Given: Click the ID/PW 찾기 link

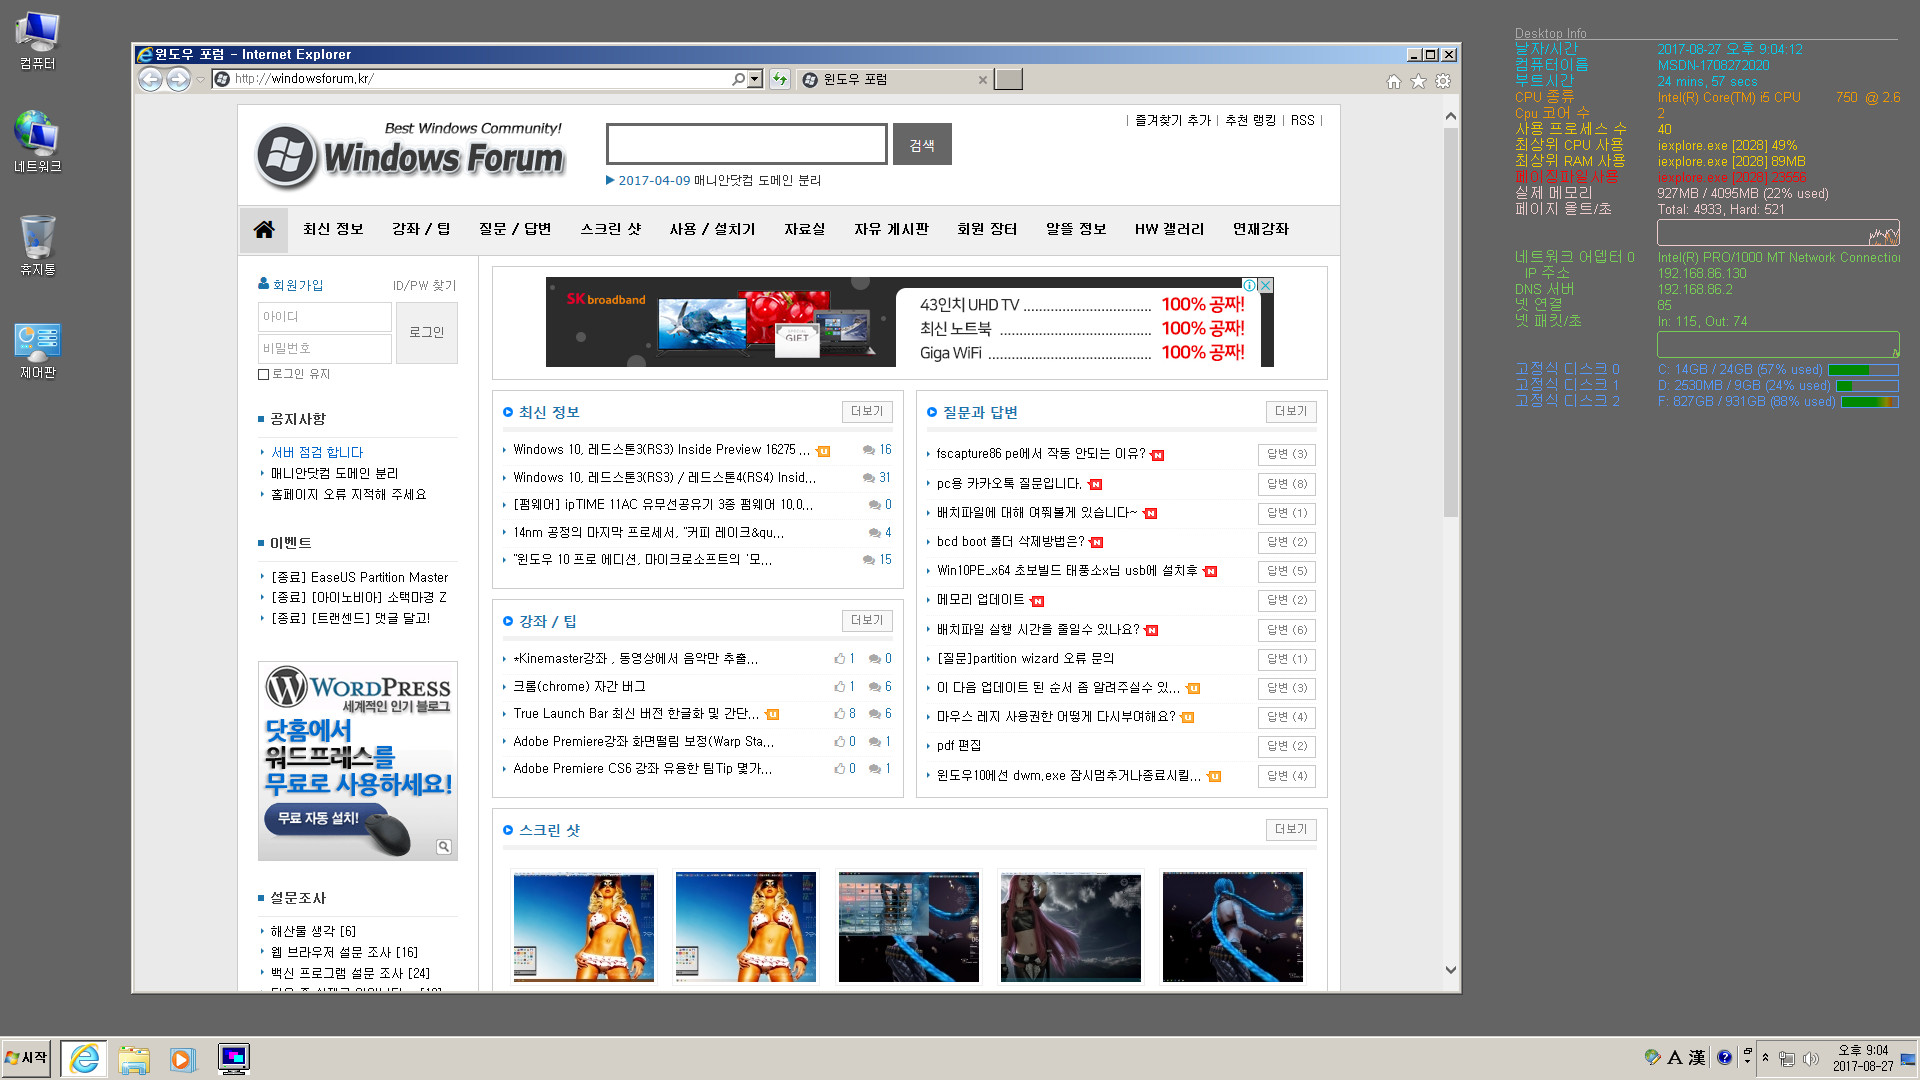Looking at the screenshot, I should pyautogui.click(x=424, y=285).
